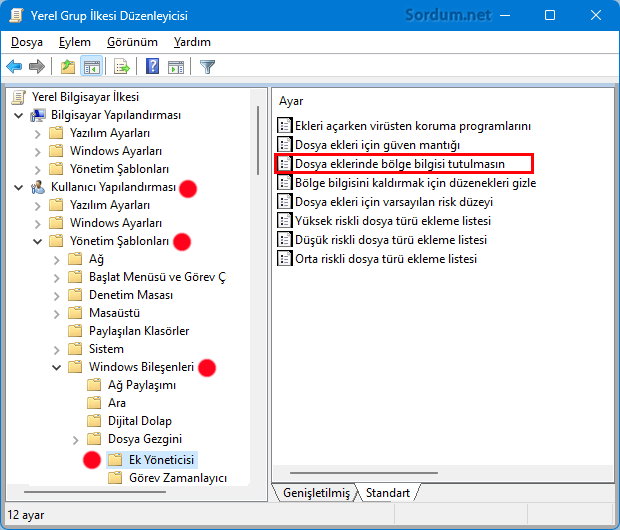This screenshot has height=530, width=620.
Task: Click the left pane vertical scrollbar
Action: pyautogui.click(x=258, y=140)
